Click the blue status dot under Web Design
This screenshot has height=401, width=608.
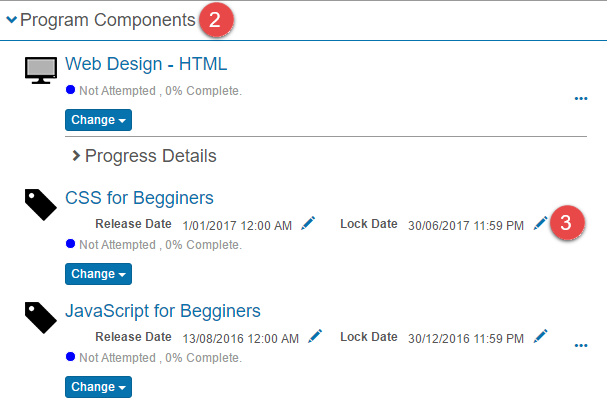point(70,90)
